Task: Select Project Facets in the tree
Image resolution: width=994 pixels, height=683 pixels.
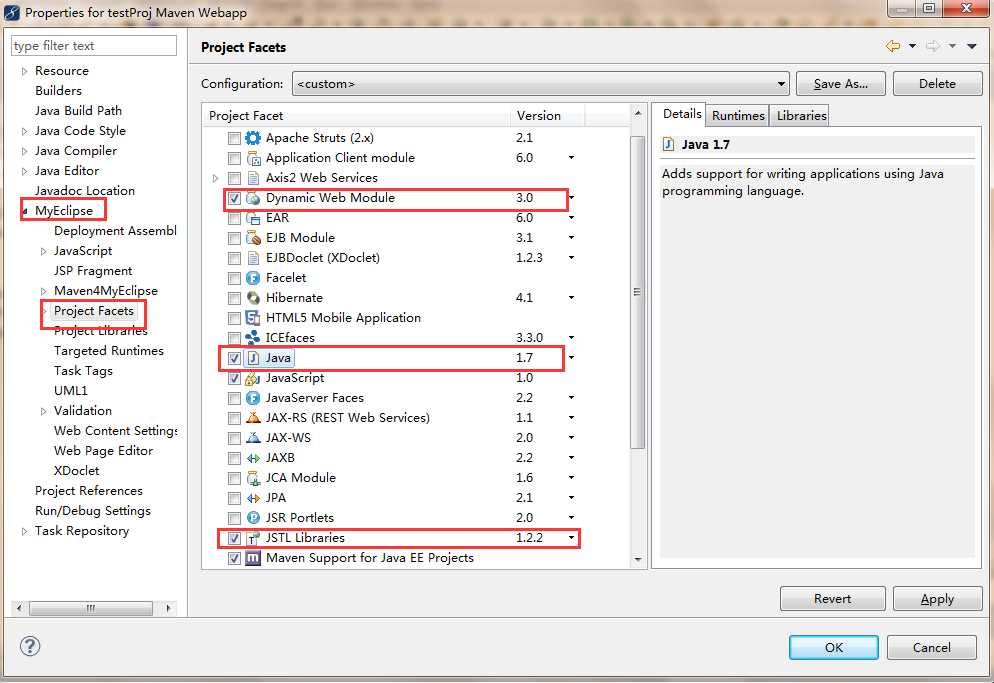Action: (x=94, y=311)
